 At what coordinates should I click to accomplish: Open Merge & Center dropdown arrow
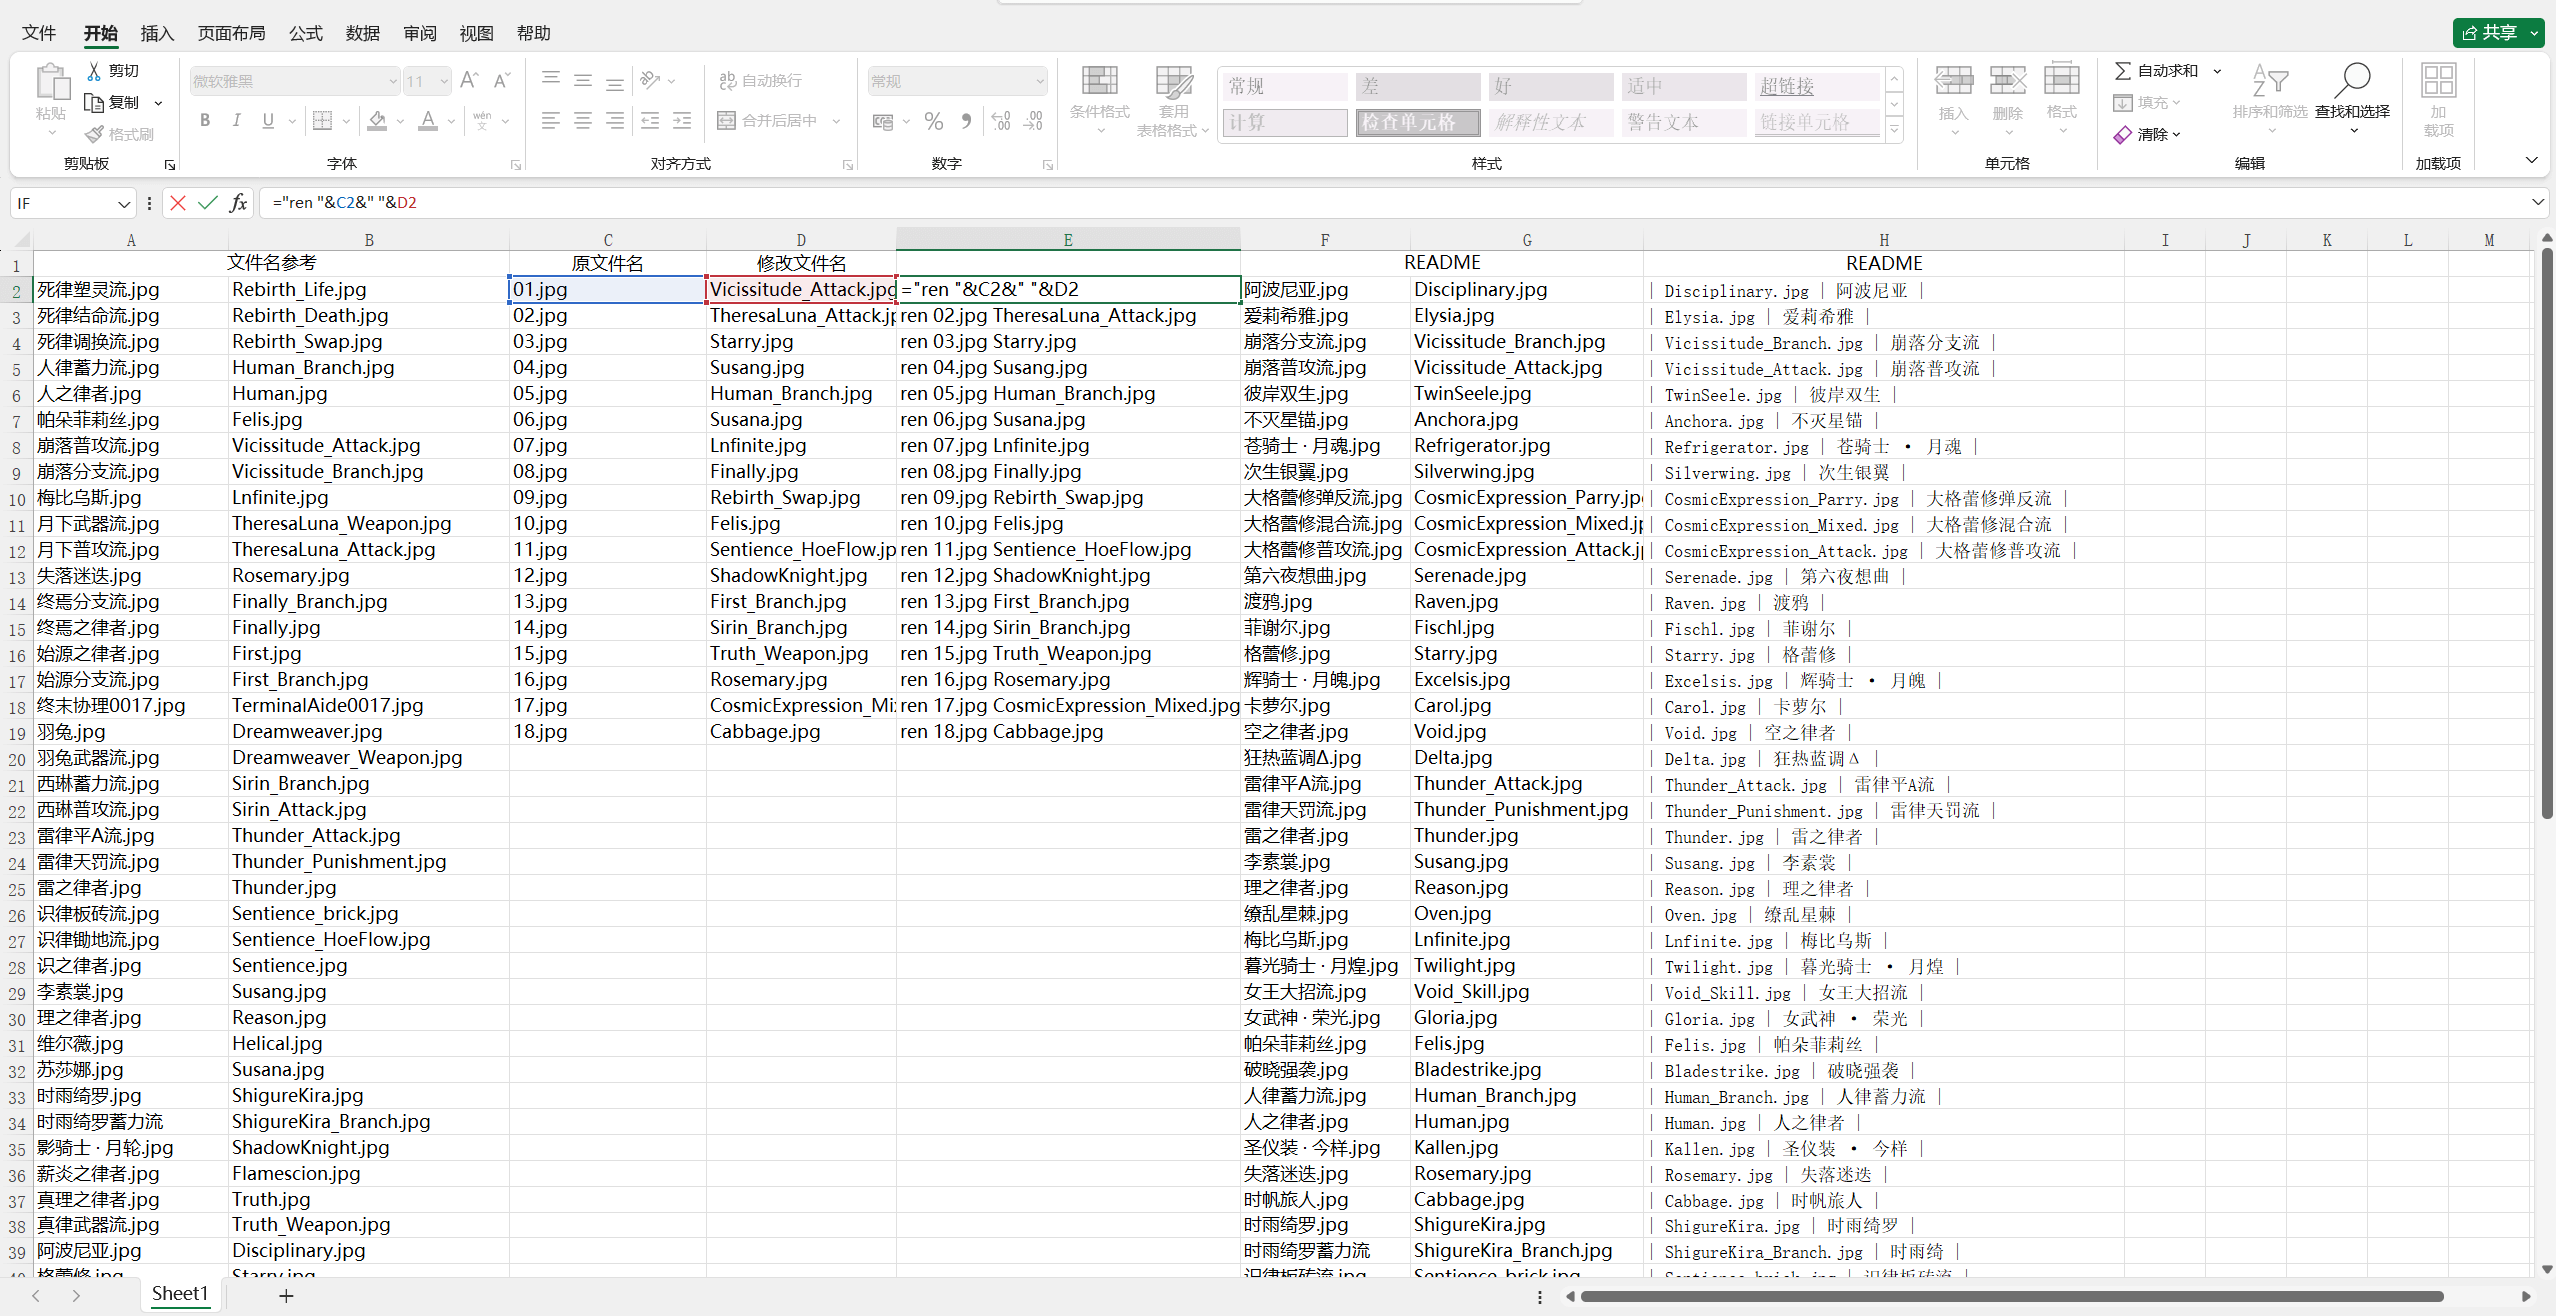point(836,121)
